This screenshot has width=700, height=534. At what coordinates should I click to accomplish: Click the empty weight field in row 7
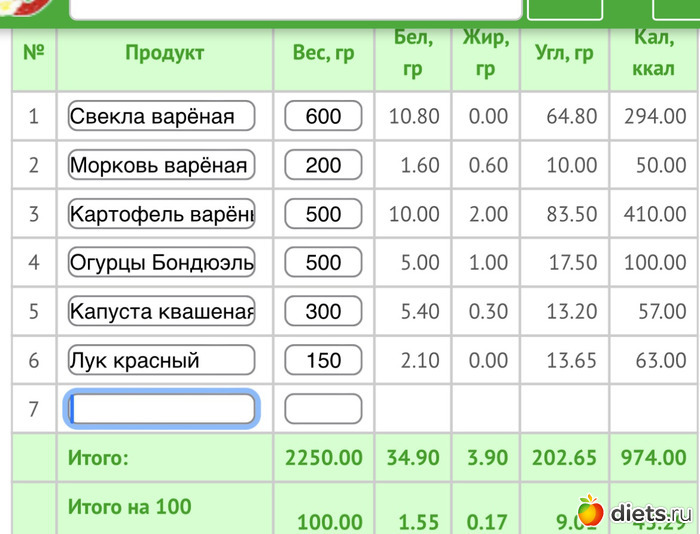[323, 409]
